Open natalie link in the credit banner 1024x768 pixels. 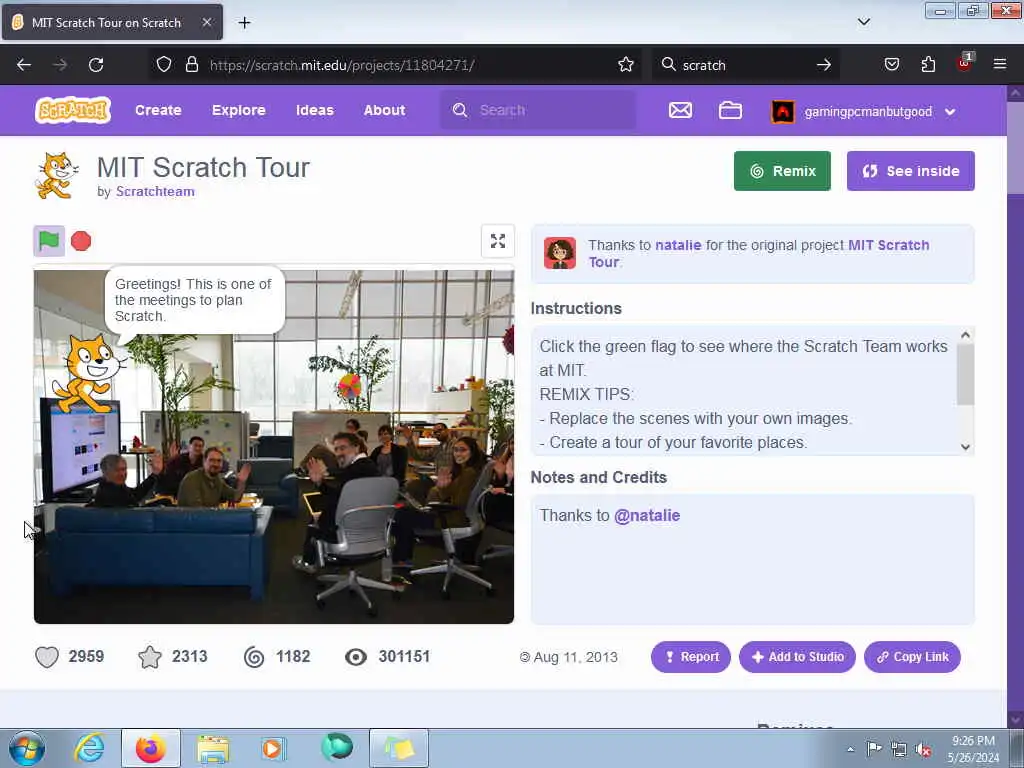click(x=678, y=245)
